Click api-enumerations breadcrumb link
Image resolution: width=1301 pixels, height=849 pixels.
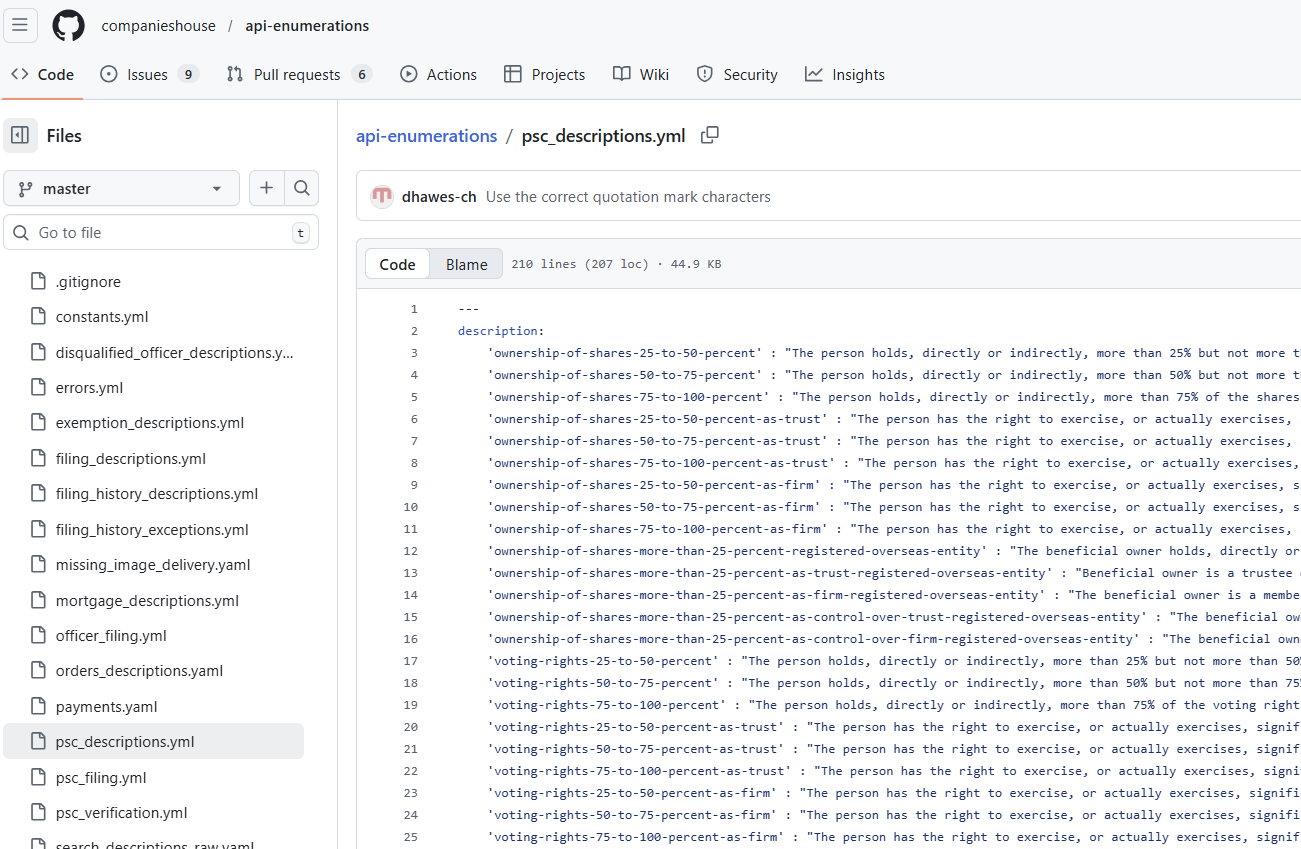(426, 136)
